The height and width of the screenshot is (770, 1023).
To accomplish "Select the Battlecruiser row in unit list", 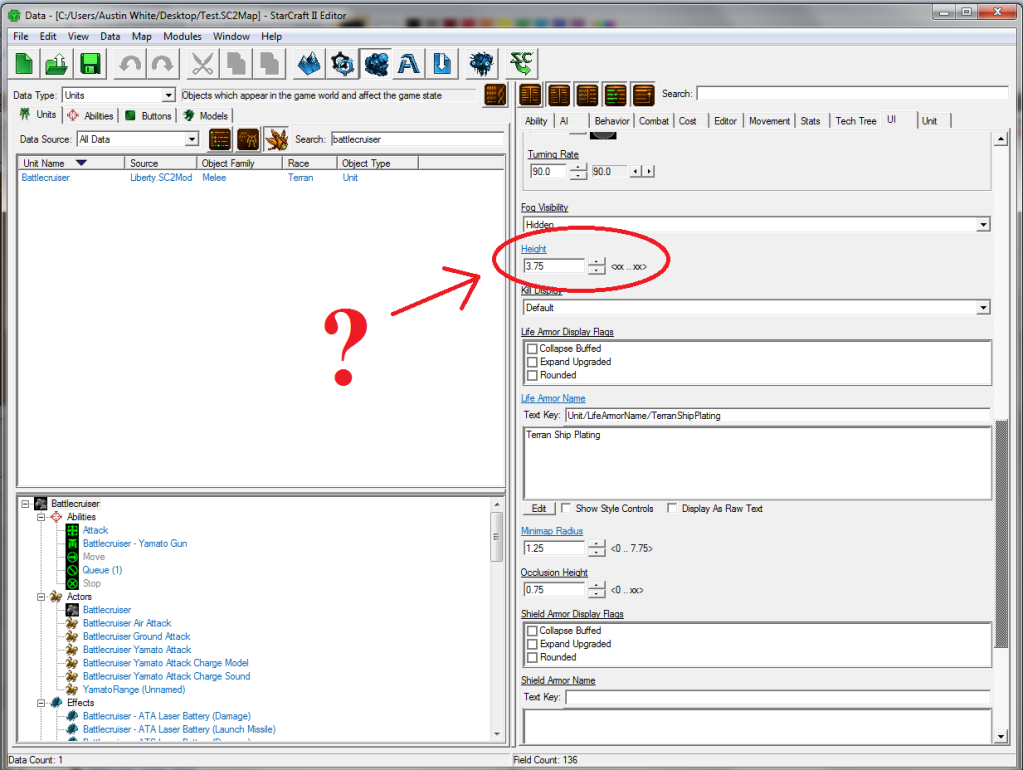I will (x=261, y=177).
